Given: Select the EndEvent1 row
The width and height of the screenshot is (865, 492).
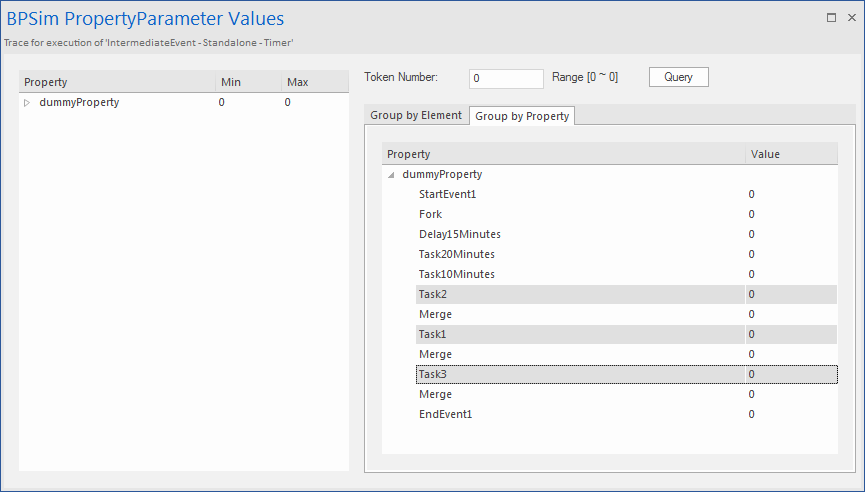Looking at the screenshot, I should point(445,414).
